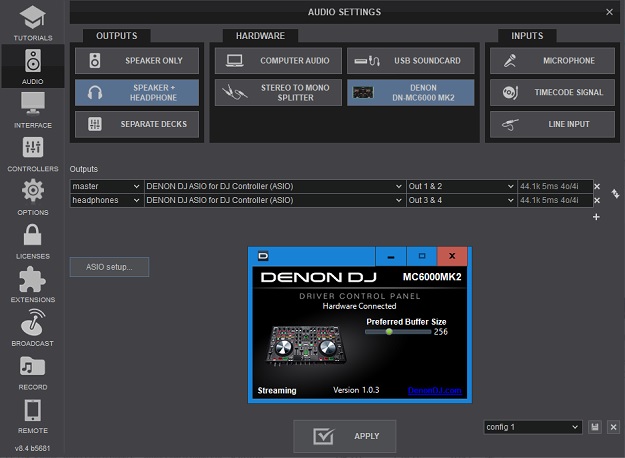
Task: Click the ASIO setup button
Action: tap(109, 267)
